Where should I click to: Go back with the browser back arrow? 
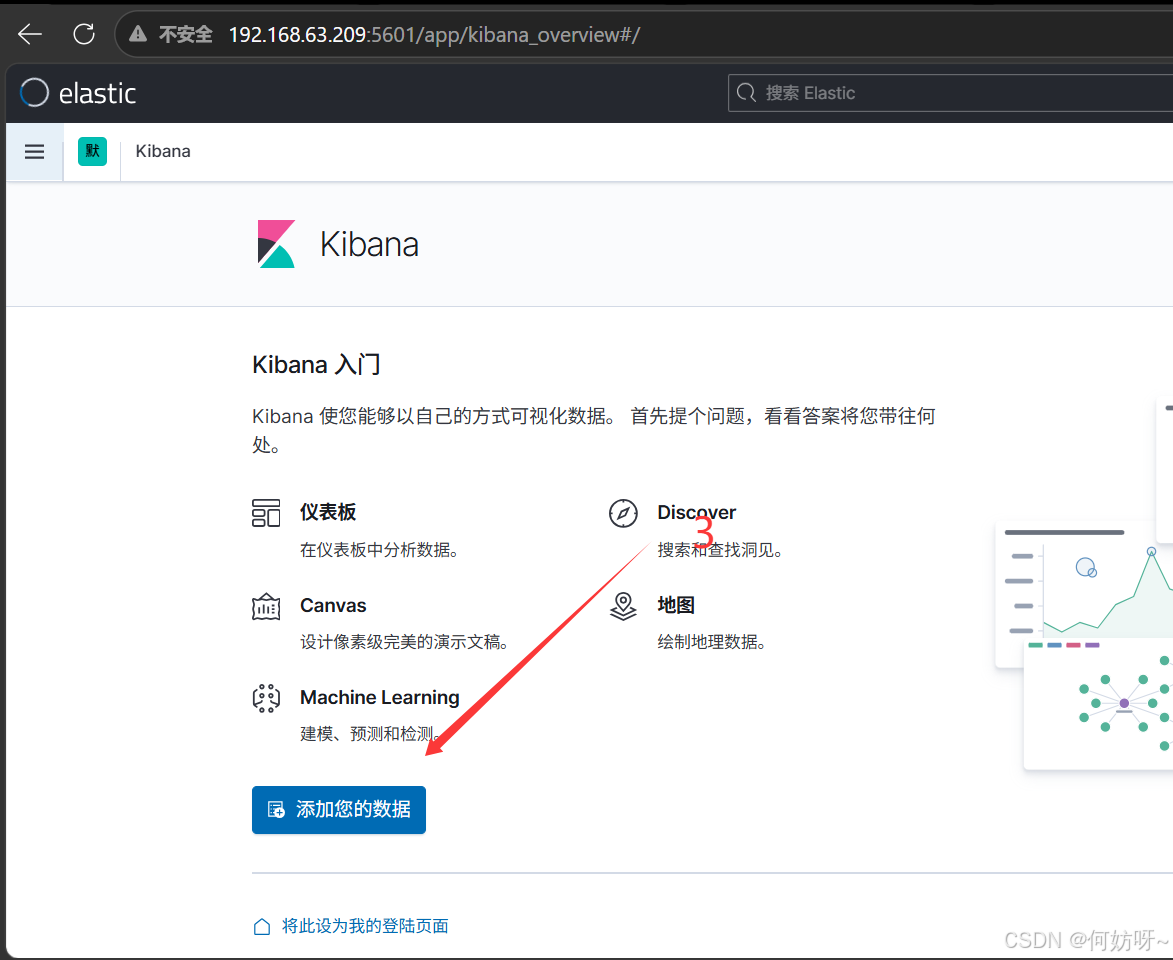click(30, 34)
